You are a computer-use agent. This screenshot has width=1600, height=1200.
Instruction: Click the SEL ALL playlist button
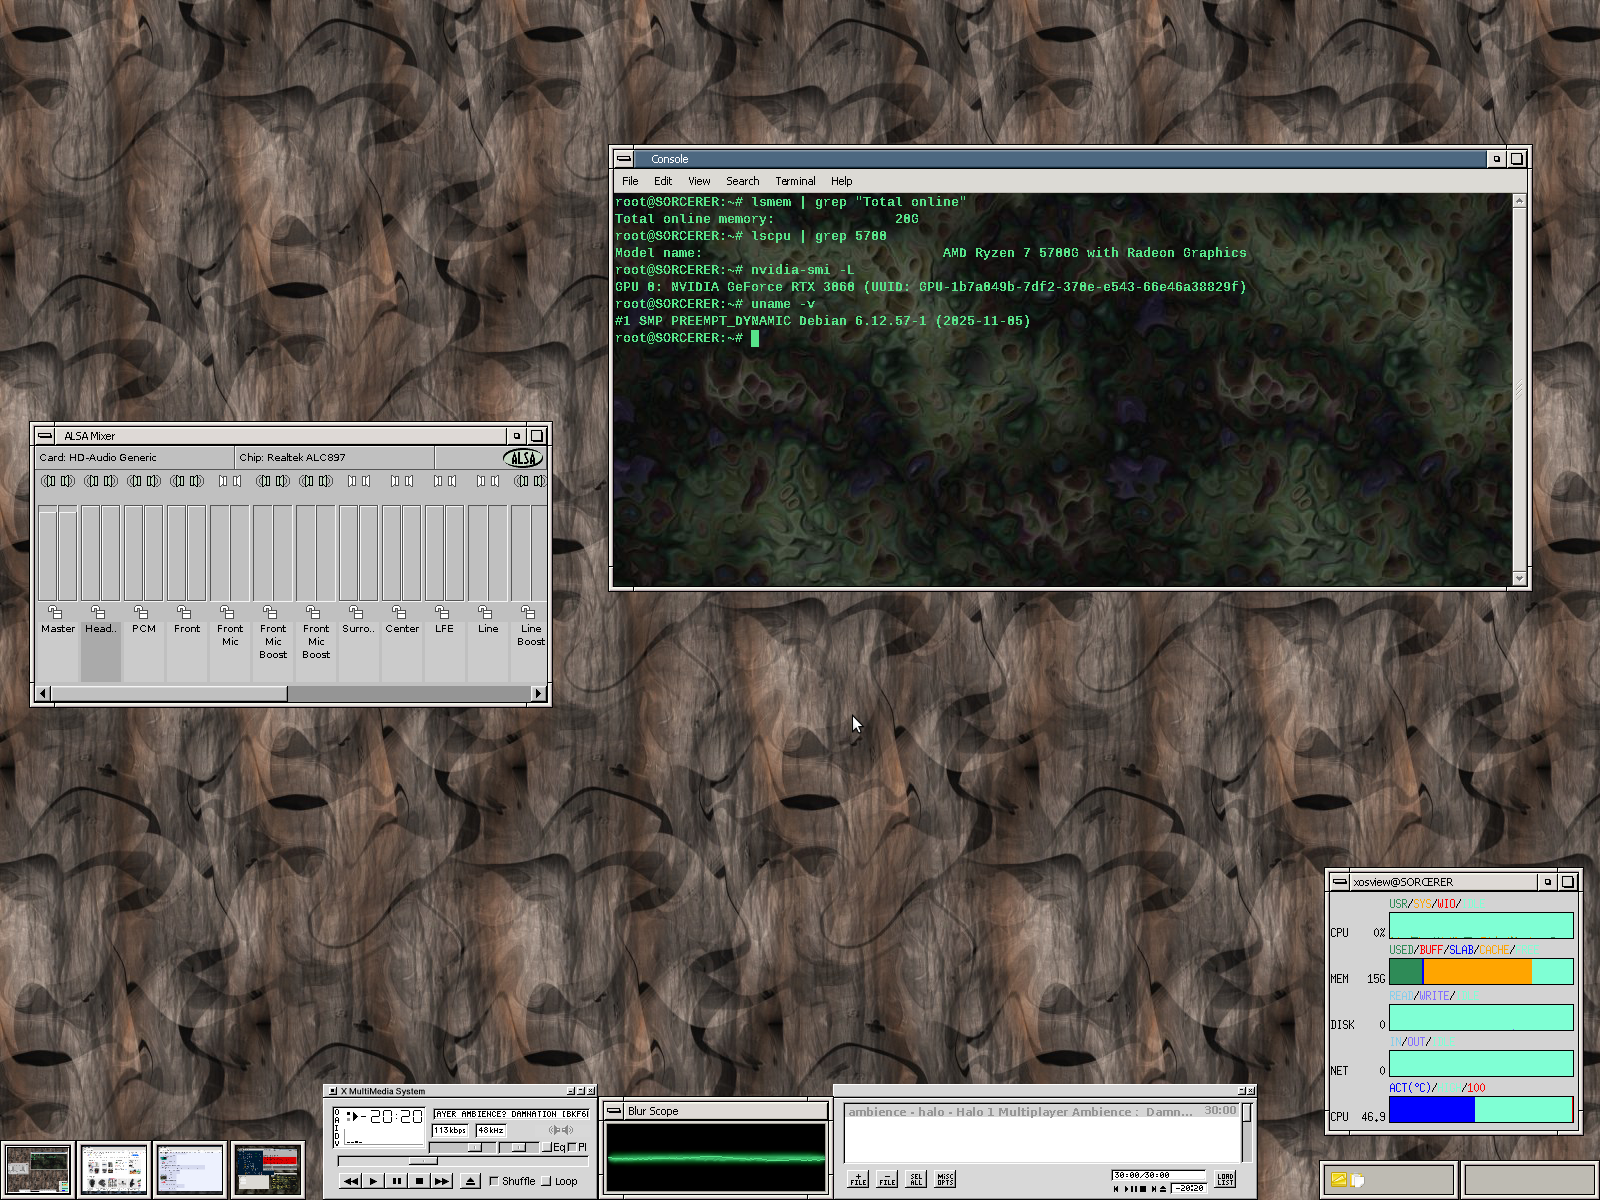point(916,1180)
